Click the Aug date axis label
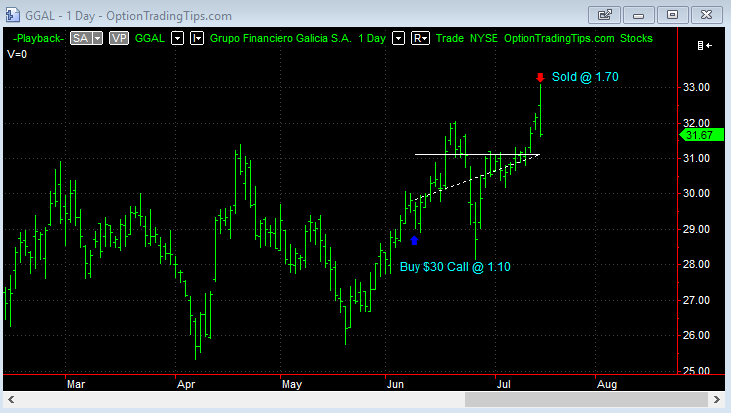Screen dimensions: 731x413 click(x=607, y=385)
